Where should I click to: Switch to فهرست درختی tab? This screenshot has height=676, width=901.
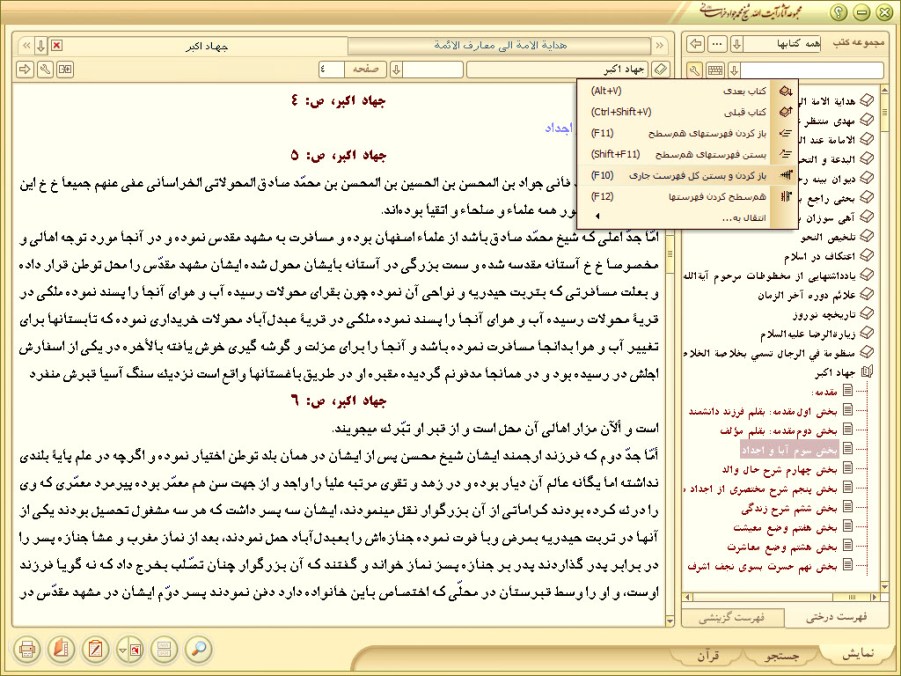pos(836,617)
